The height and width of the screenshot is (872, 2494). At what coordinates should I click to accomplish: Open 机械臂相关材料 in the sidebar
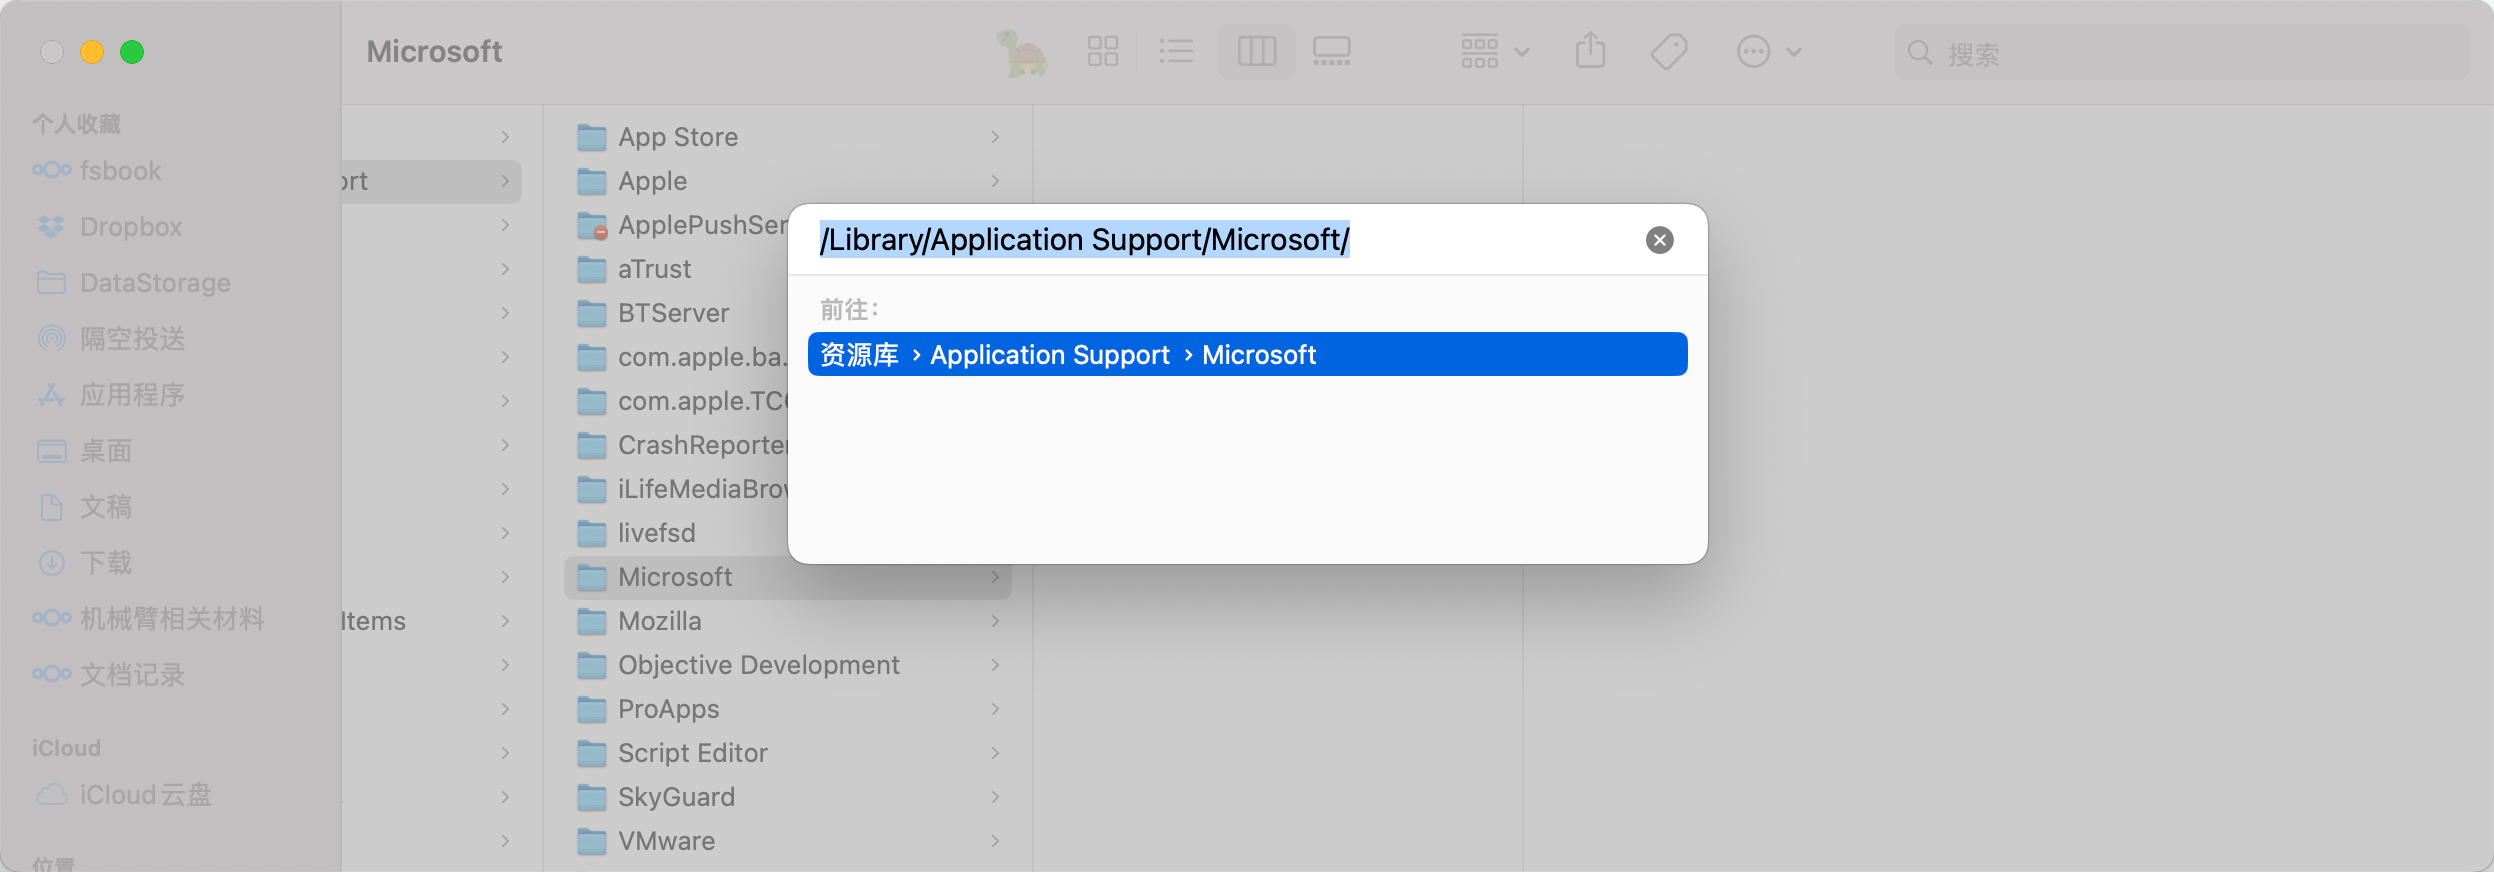150,619
